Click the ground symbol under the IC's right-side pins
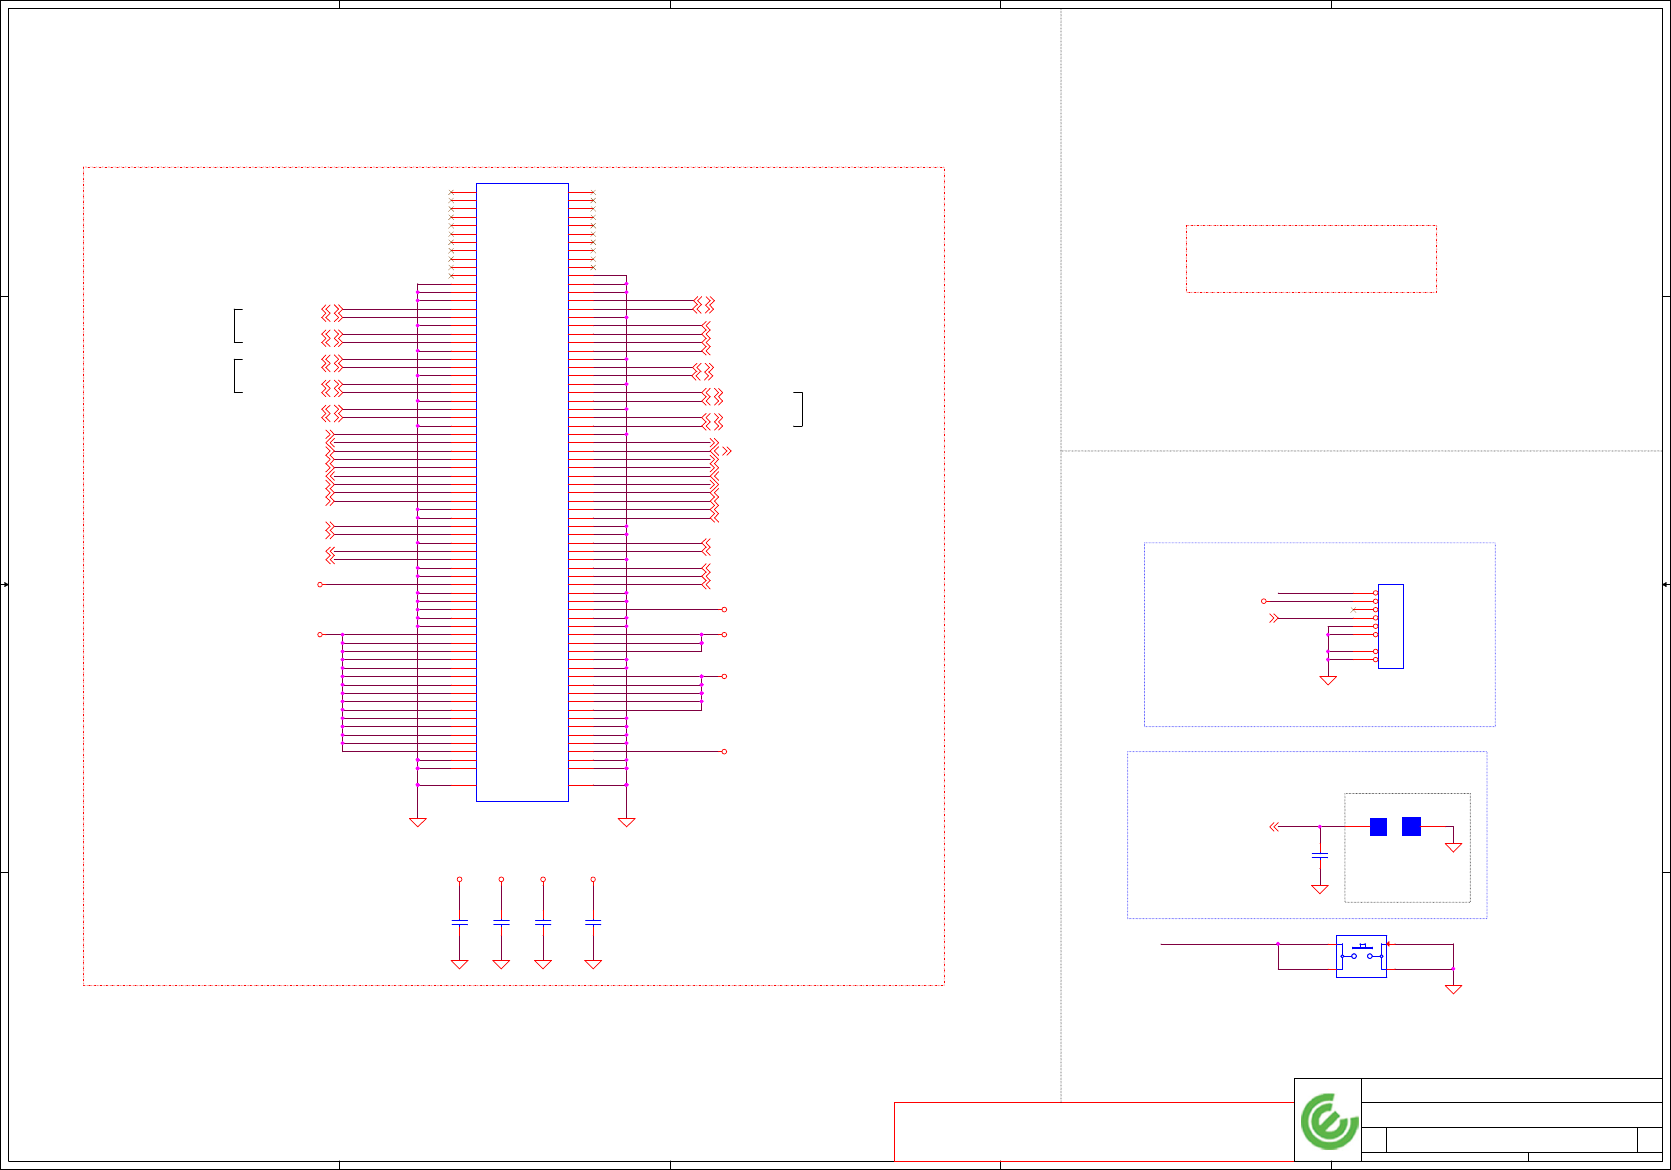 (x=626, y=822)
